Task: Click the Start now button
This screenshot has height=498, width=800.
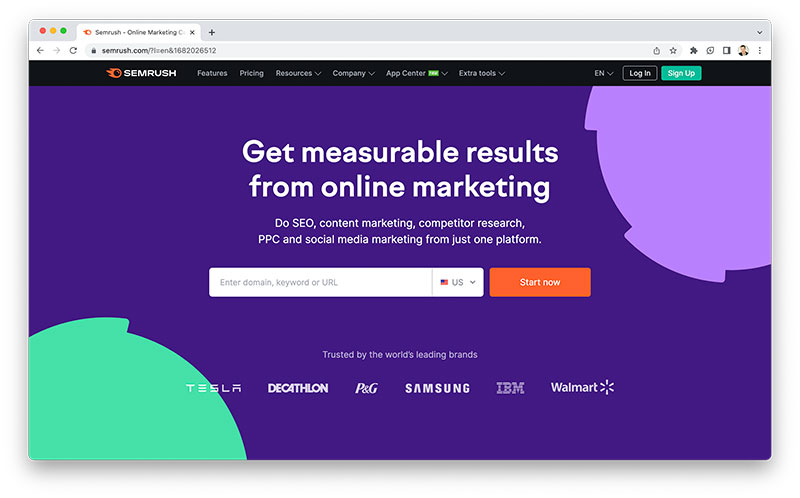Action: click(540, 282)
